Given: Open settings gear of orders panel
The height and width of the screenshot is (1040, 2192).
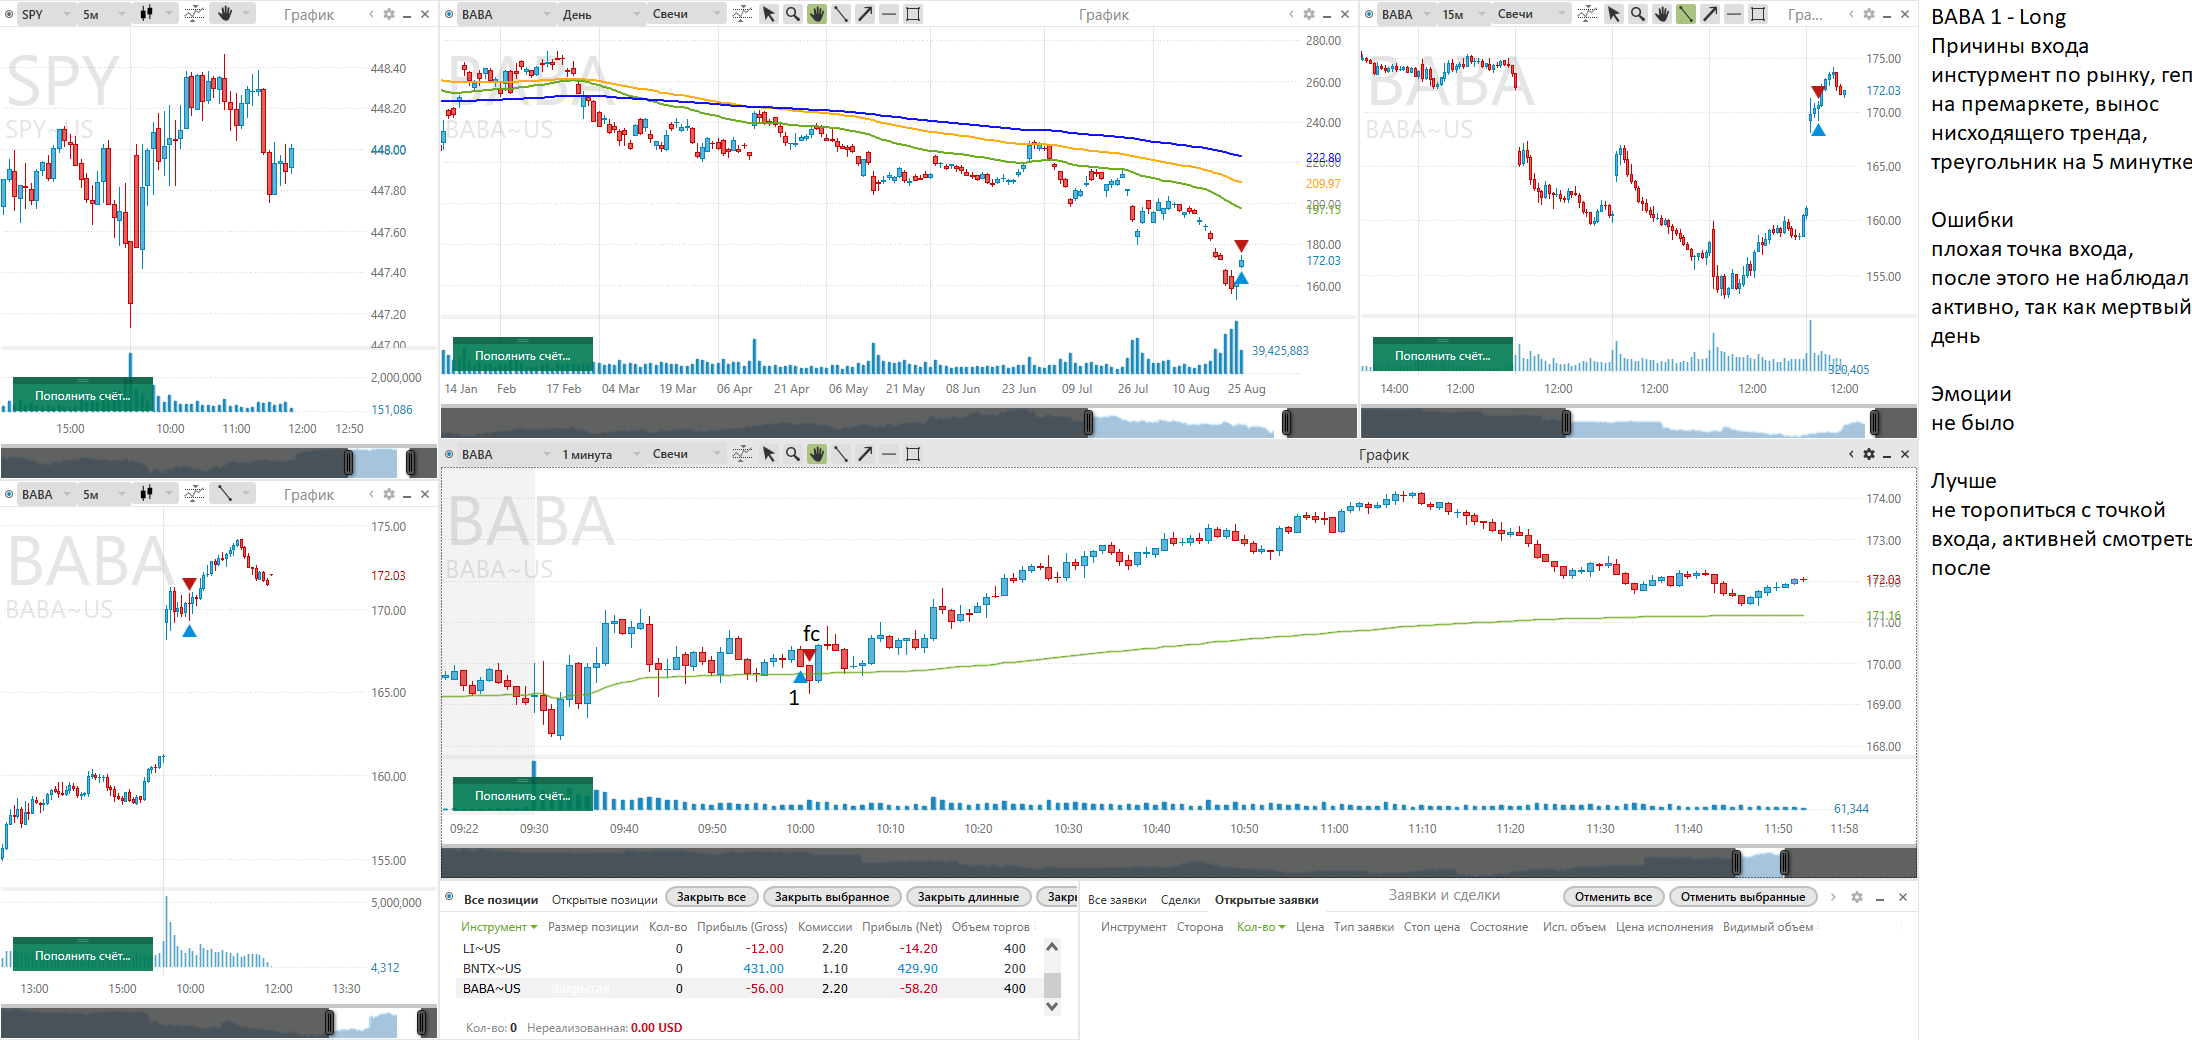Looking at the screenshot, I should coord(1857,897).
